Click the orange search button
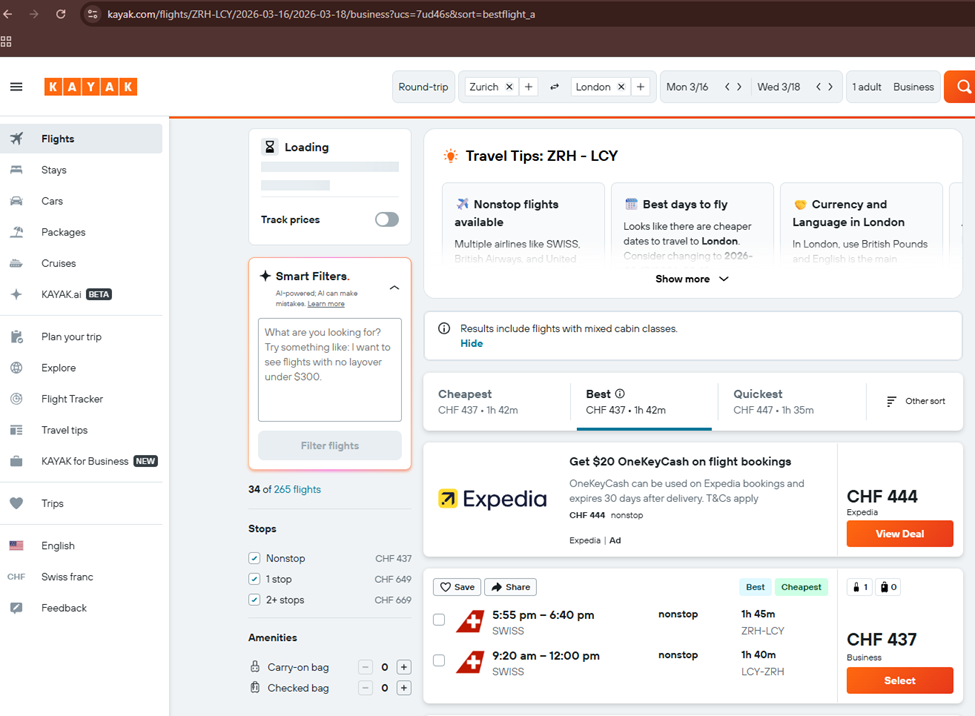 click(x=960, y=86)
